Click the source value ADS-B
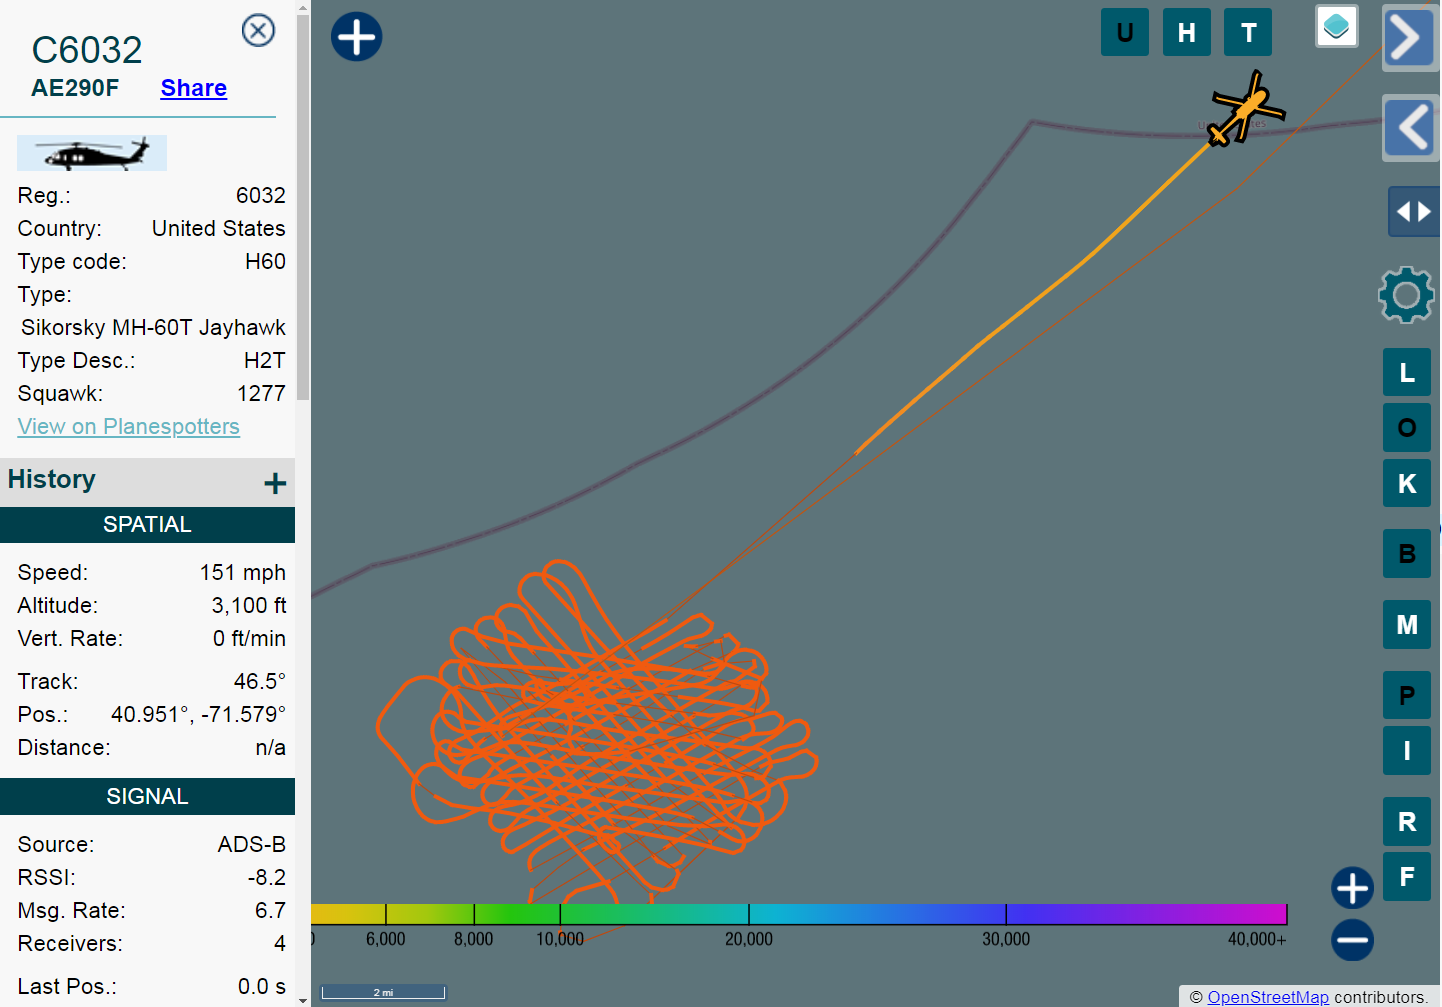 pos(252,844)
